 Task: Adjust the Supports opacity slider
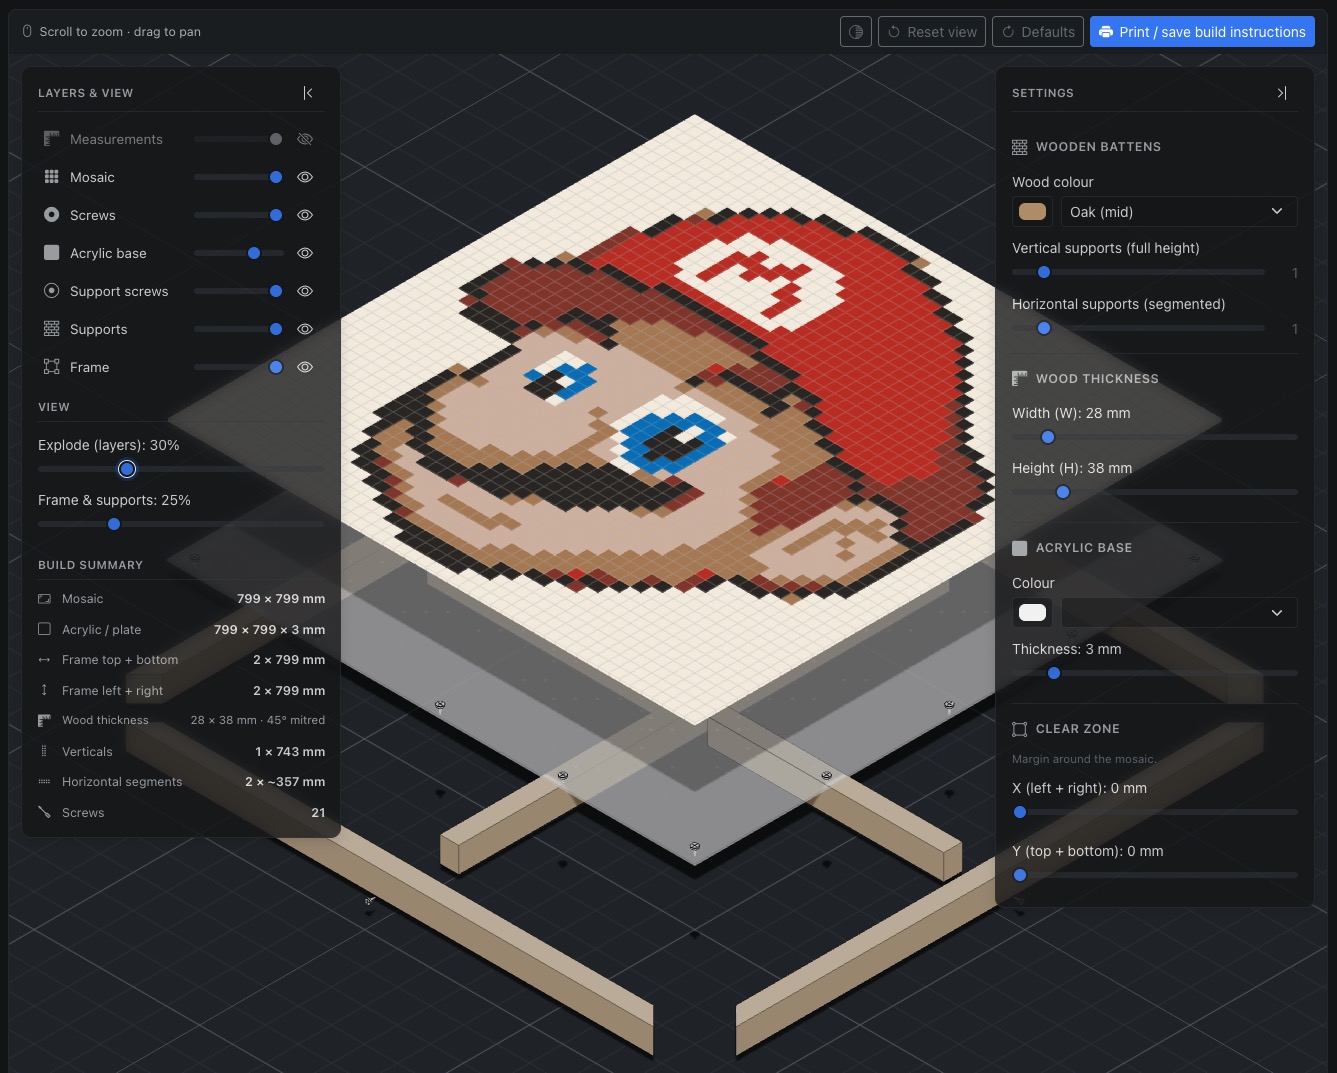point(239,329)
